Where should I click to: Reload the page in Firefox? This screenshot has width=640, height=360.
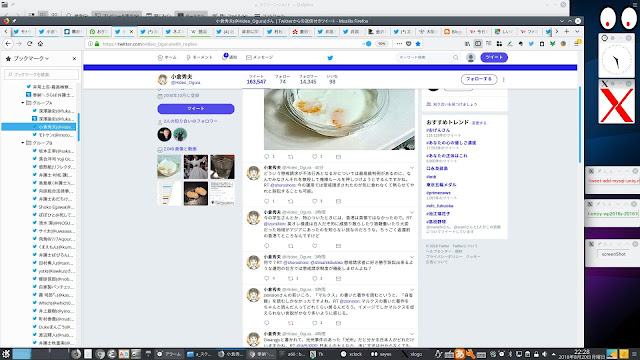30,44
